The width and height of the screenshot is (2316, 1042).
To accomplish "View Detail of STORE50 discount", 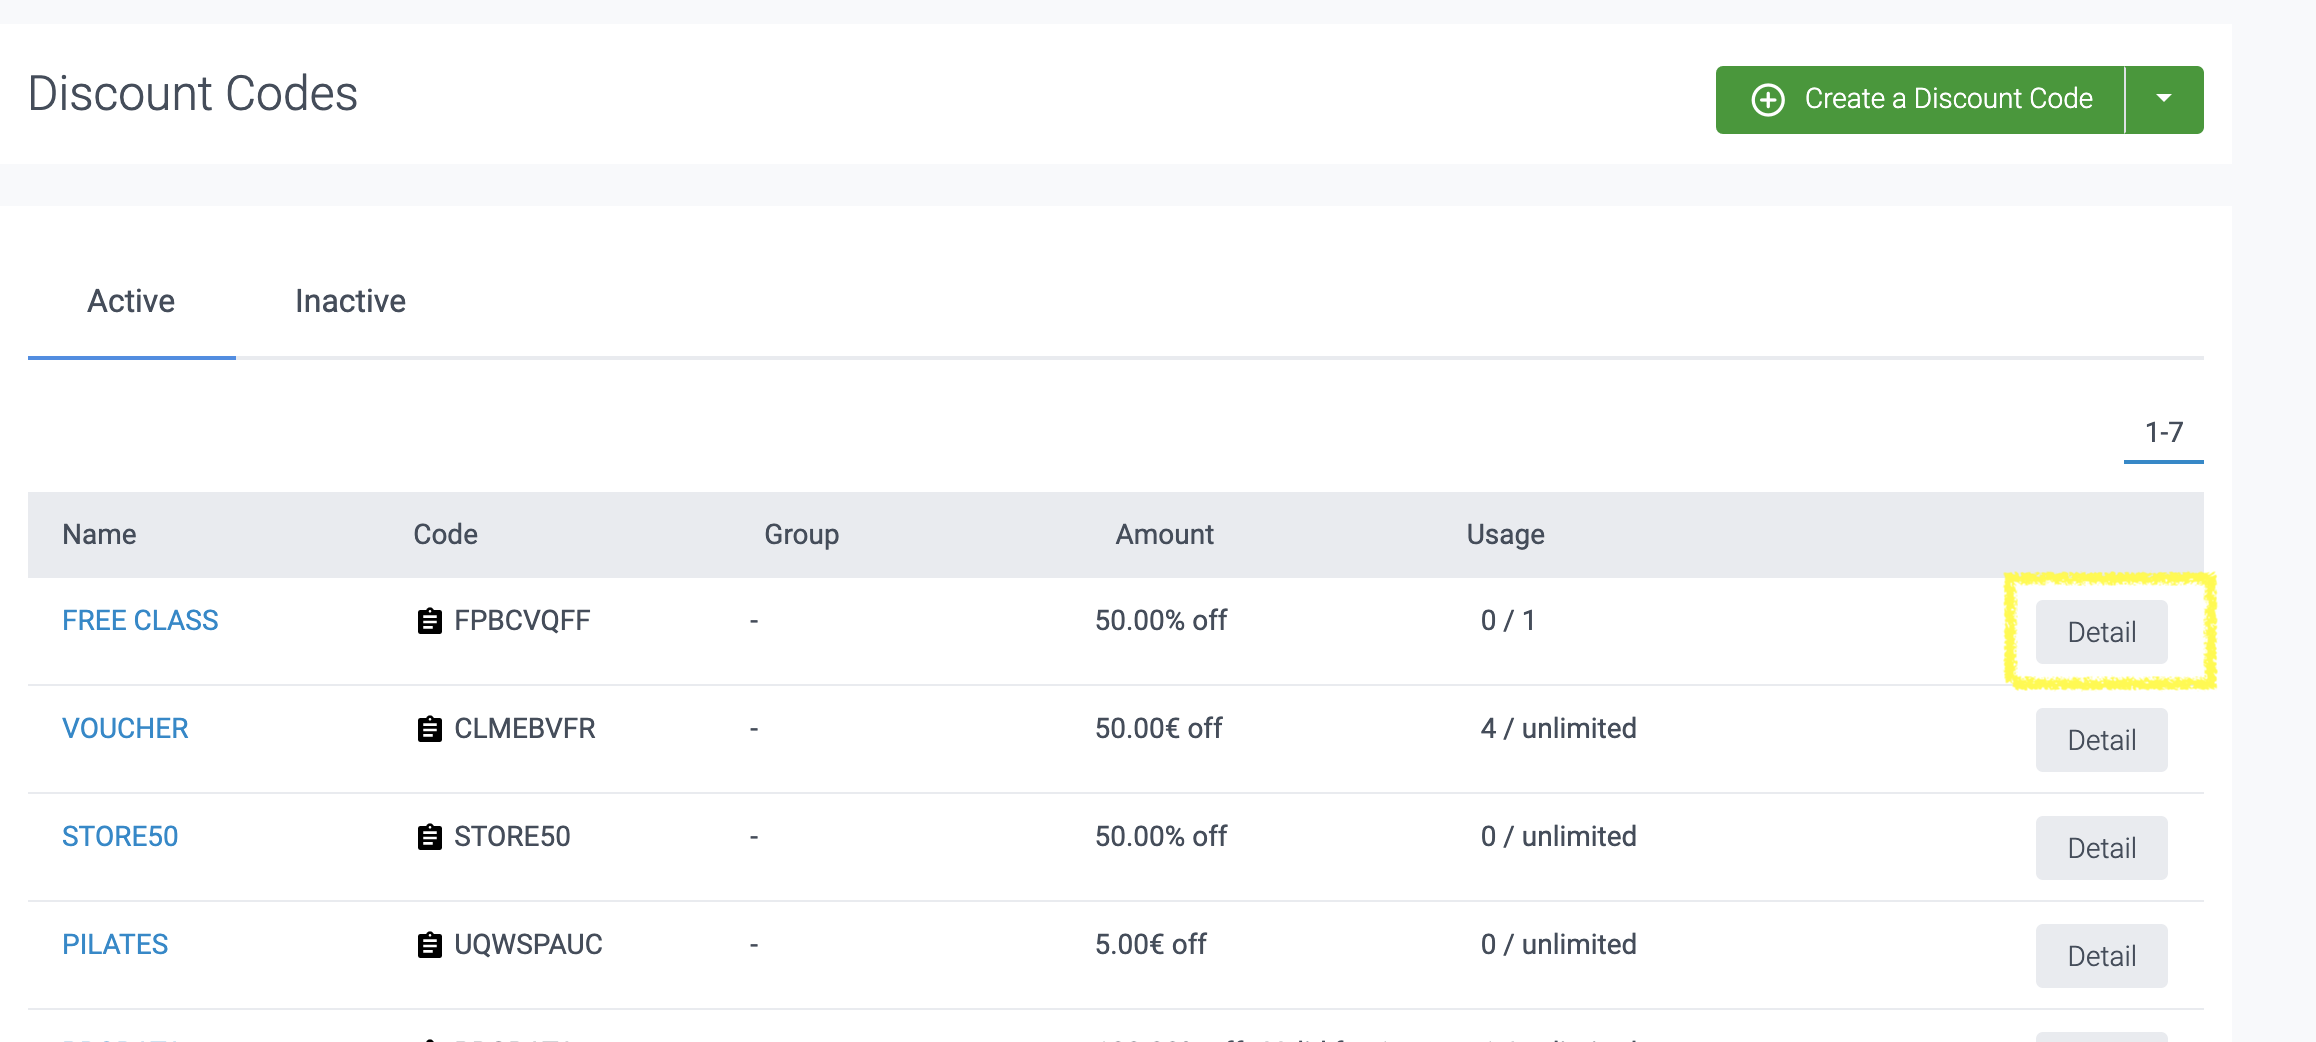I will (2101, 848).
